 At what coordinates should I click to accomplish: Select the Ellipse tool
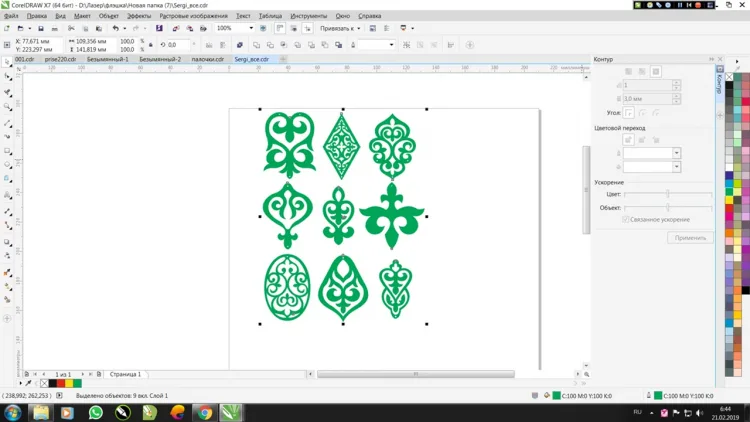click(7, 165)
